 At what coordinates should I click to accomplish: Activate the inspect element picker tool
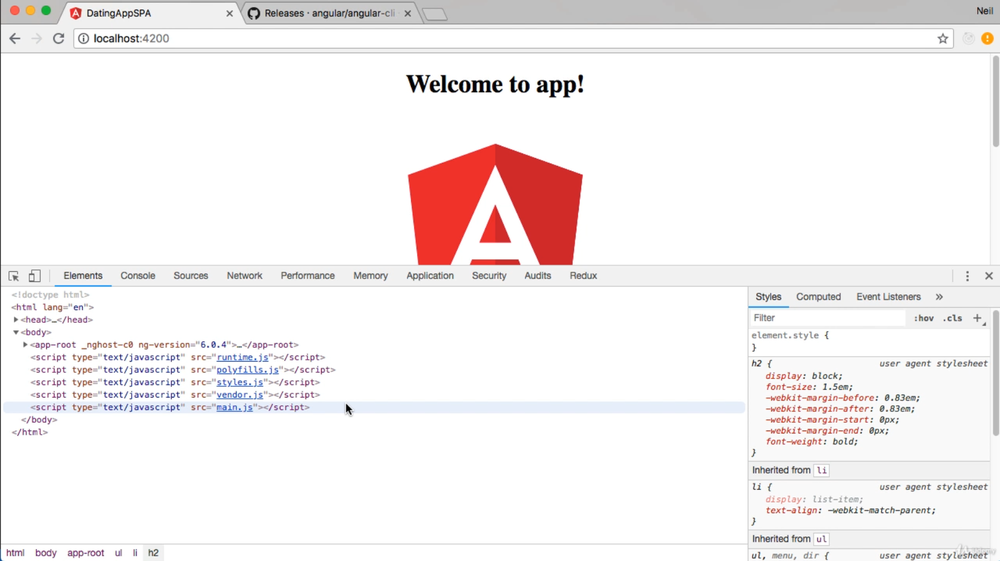13,276
